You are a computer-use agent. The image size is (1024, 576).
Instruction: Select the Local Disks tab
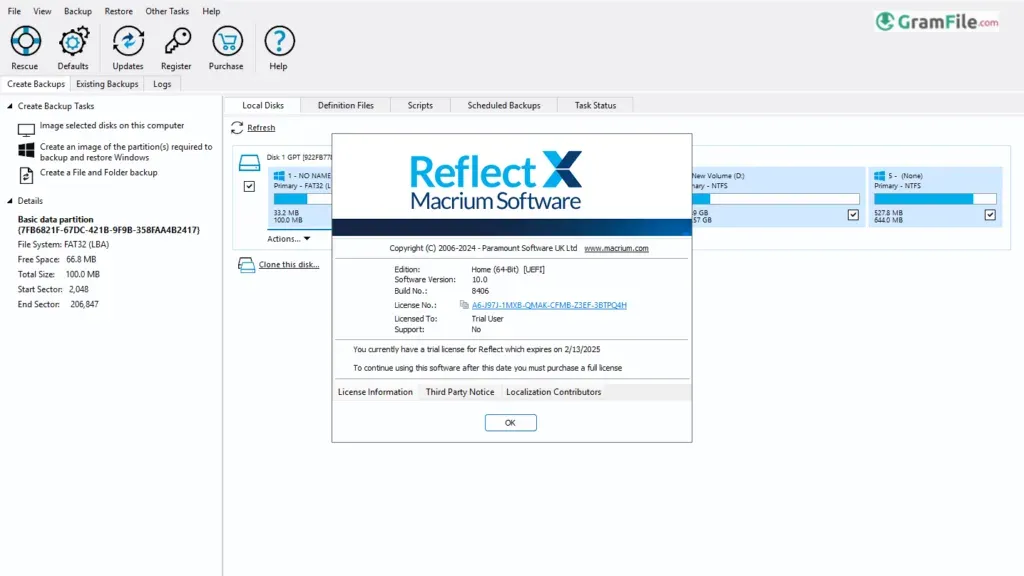point(263,105)
